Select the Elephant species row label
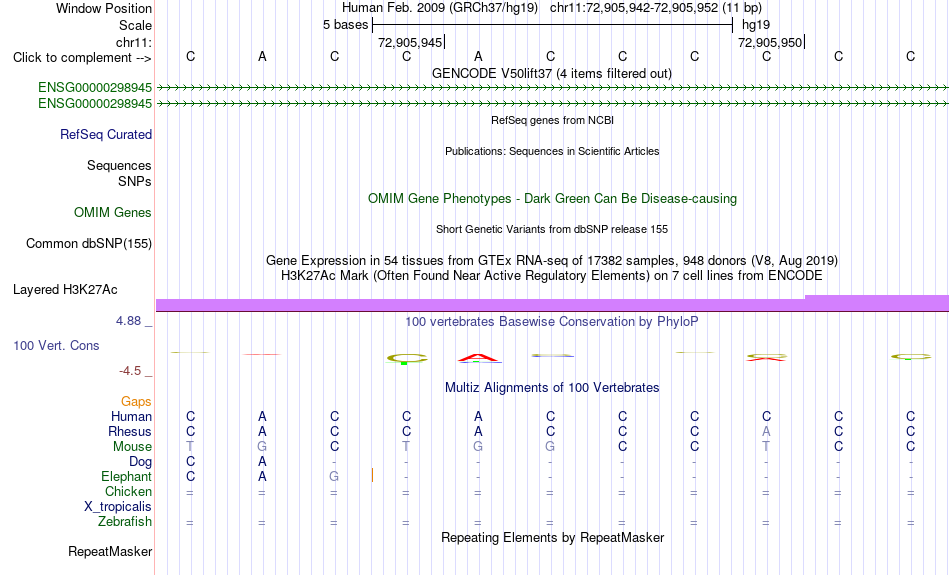This screenshot has width=950, height=575. click(127, 477)
